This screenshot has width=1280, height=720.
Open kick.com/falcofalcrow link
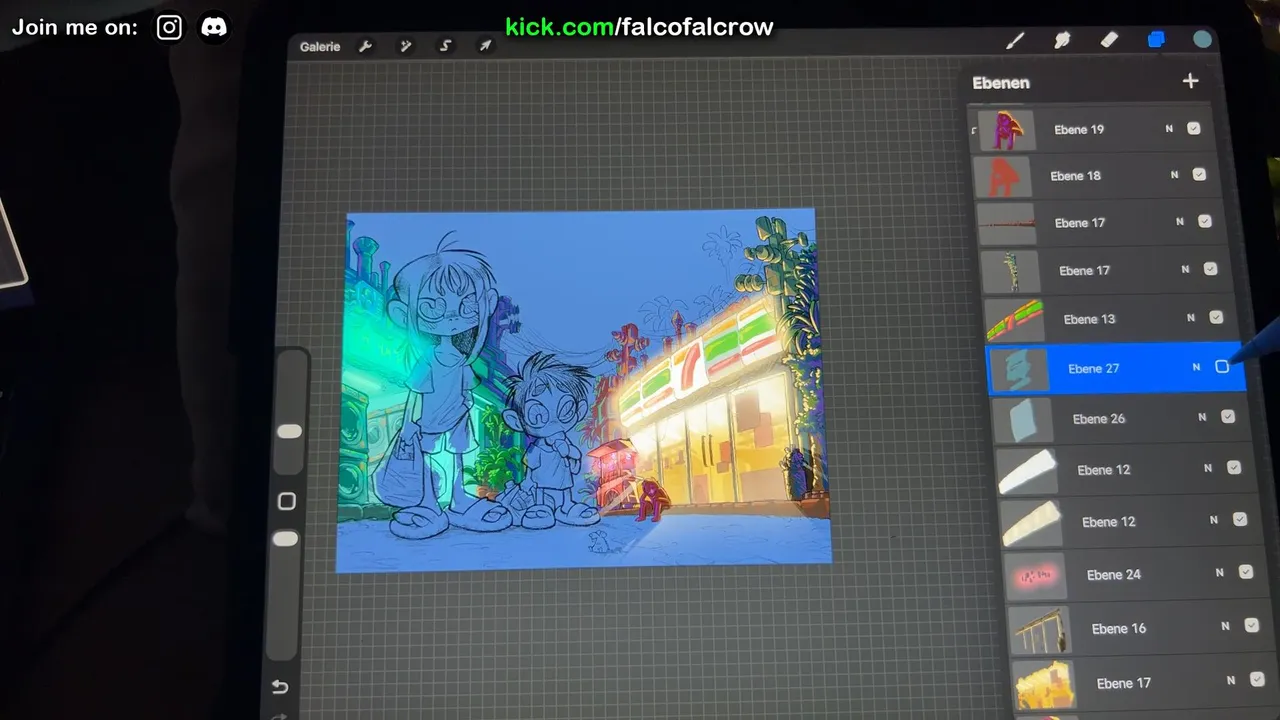(x=639, y=27)
